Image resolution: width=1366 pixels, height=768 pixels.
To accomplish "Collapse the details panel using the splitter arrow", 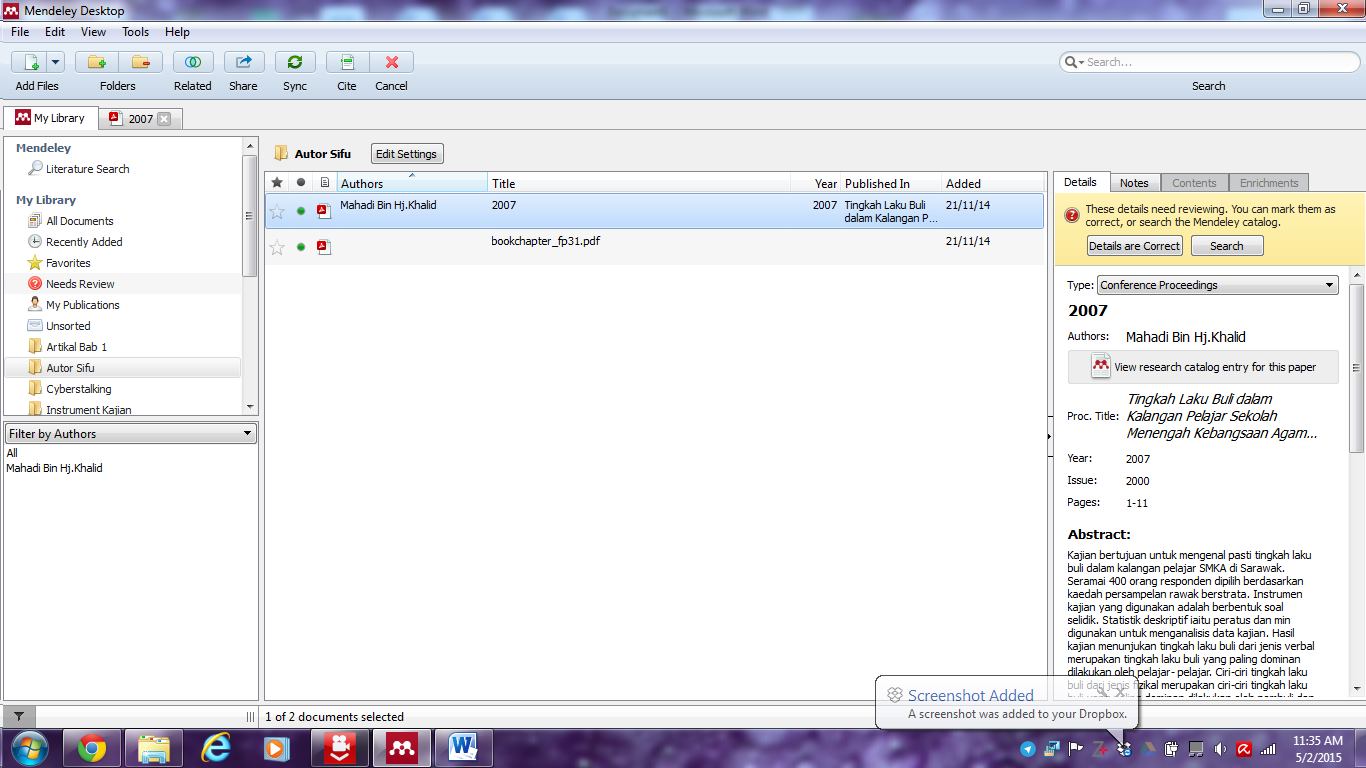I will pos(1048,436).
